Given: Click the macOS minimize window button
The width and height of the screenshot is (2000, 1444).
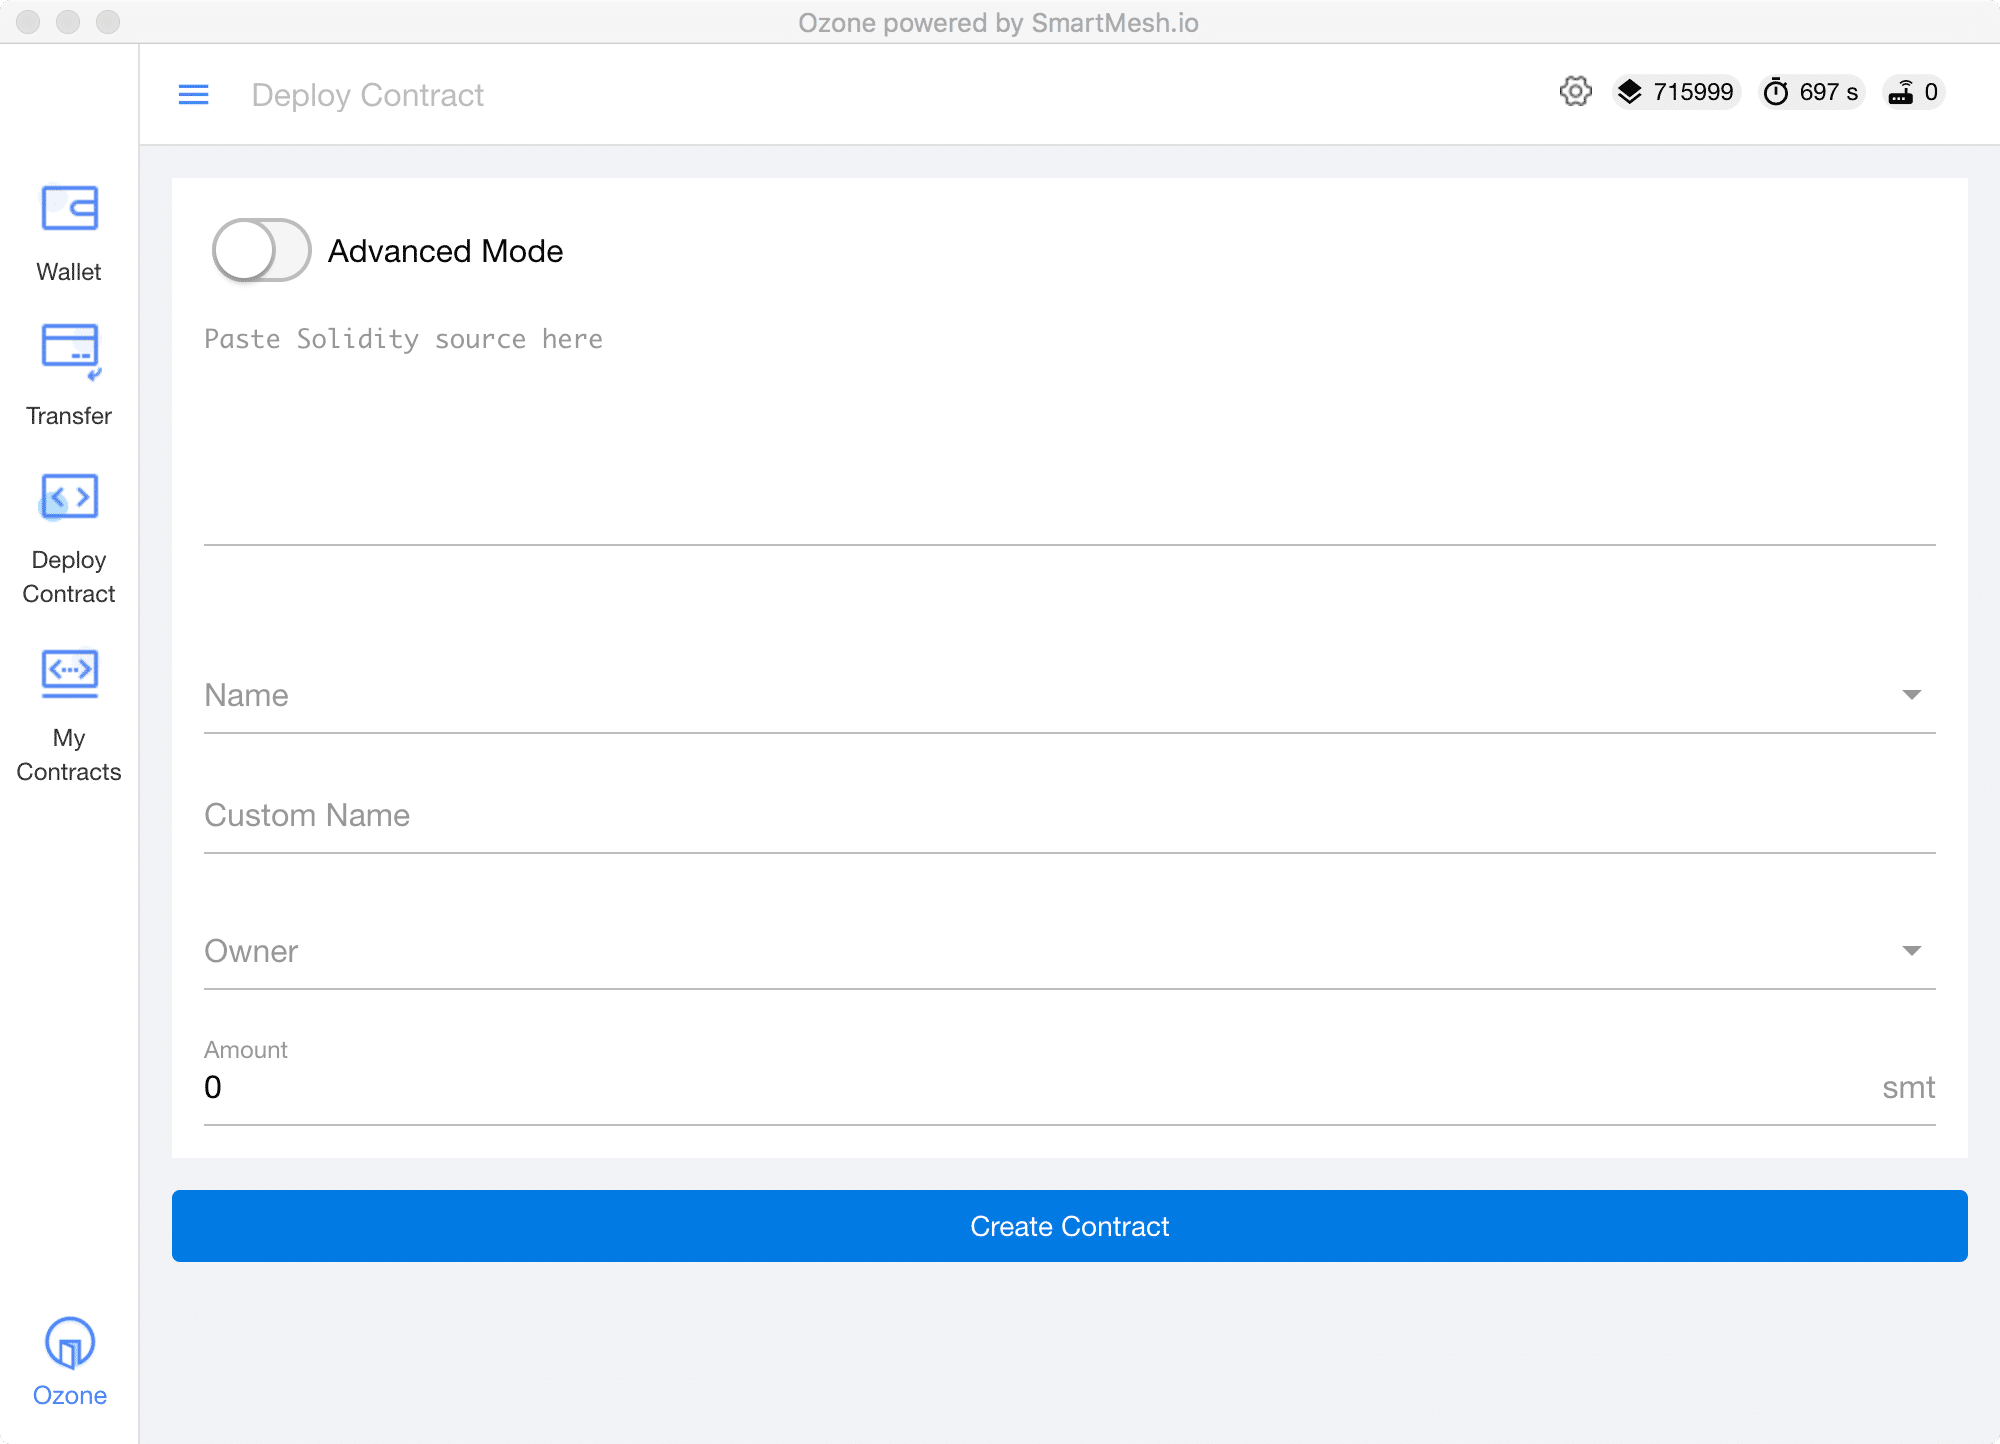Looking at the screenshot, I should pos(68,22).
